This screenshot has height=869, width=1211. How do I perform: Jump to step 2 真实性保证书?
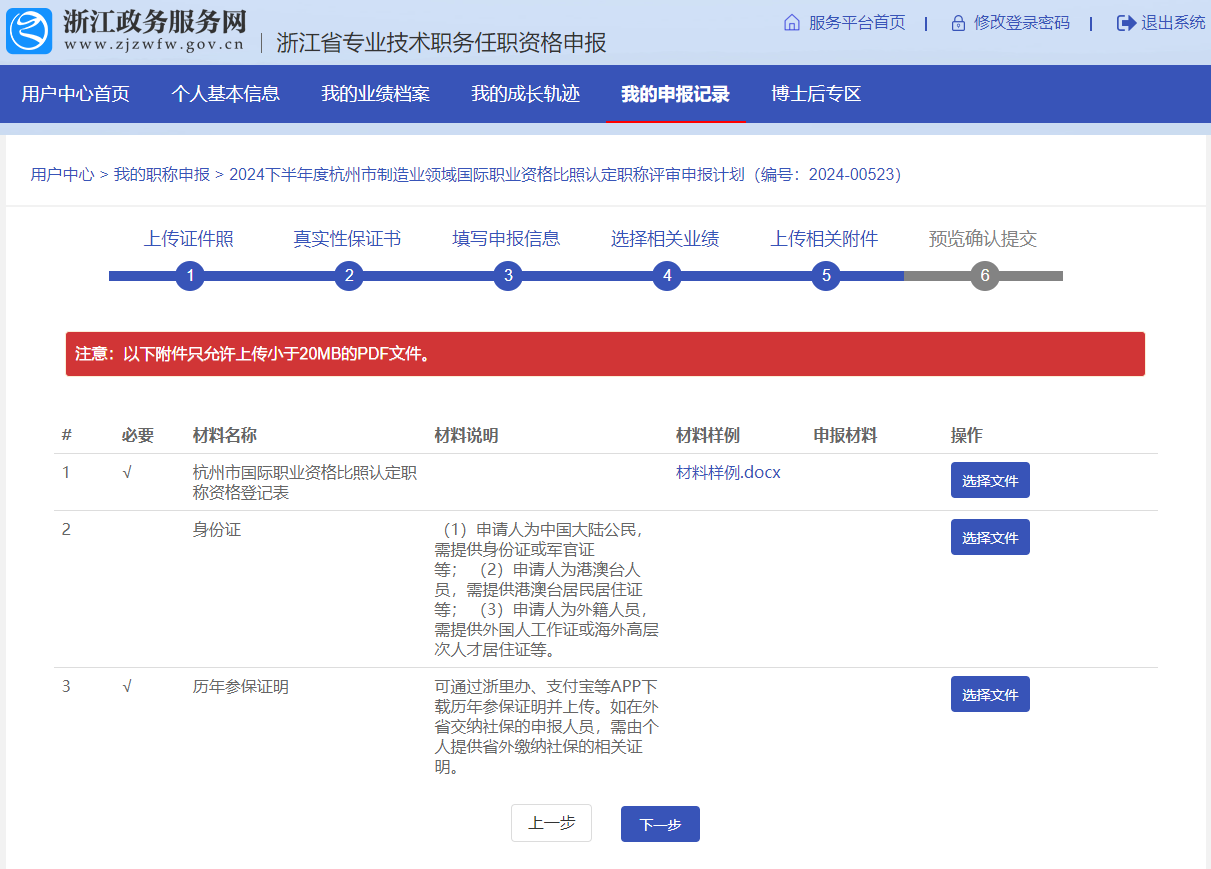click(x=348, y=276)
